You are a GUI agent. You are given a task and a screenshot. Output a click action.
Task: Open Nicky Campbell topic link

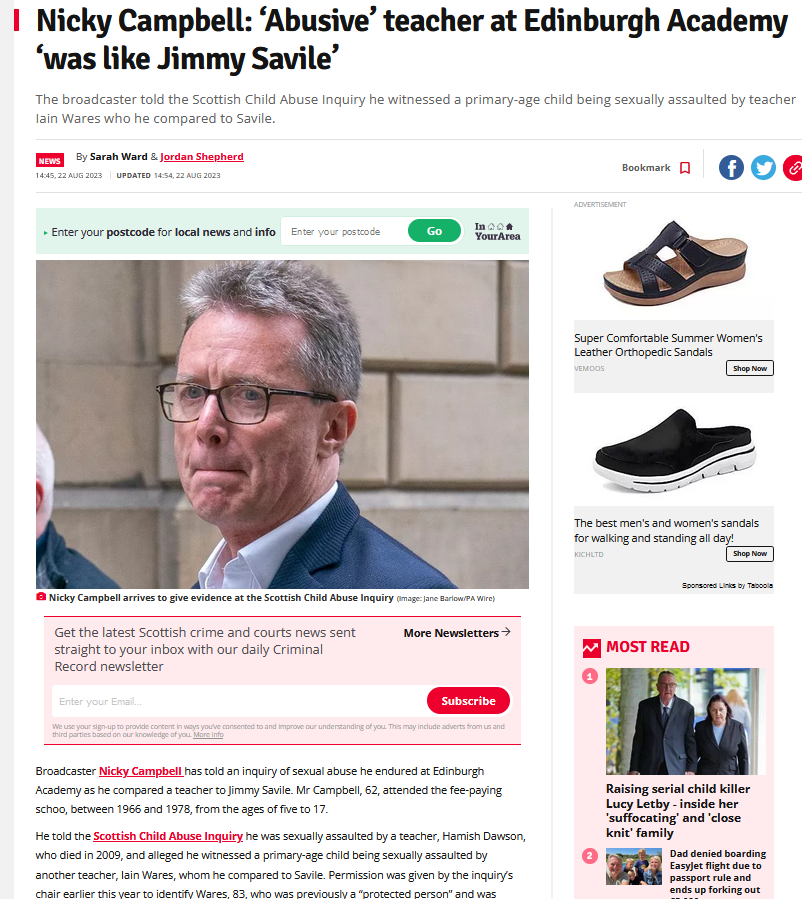coord(141,771)
